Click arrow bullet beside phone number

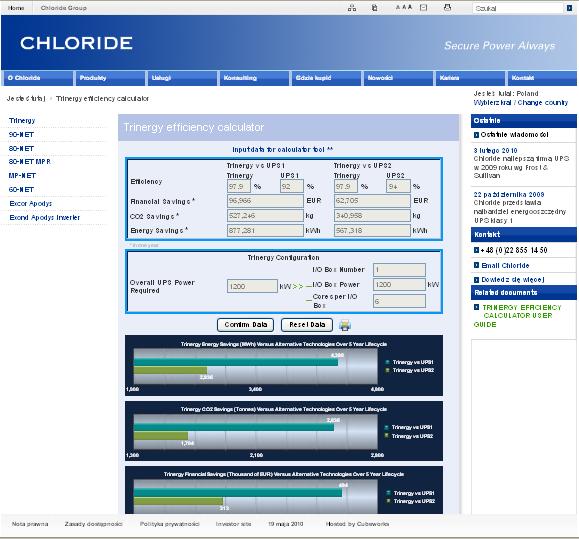tap(476, 250)
